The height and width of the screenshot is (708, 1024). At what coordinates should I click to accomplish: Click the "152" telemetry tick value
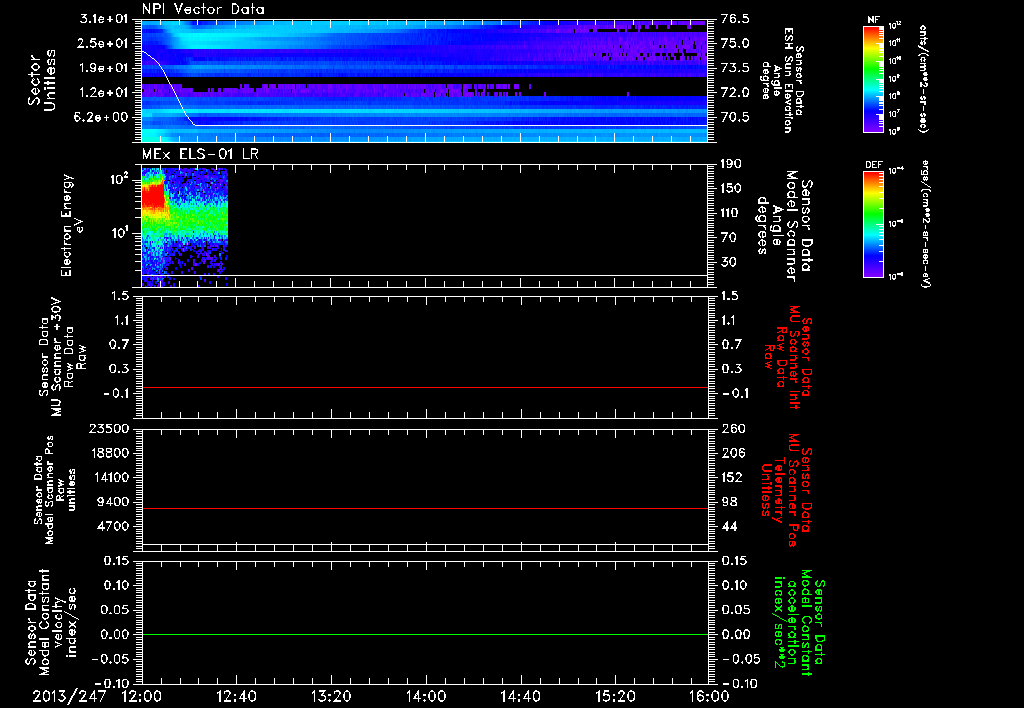(731, 477)
